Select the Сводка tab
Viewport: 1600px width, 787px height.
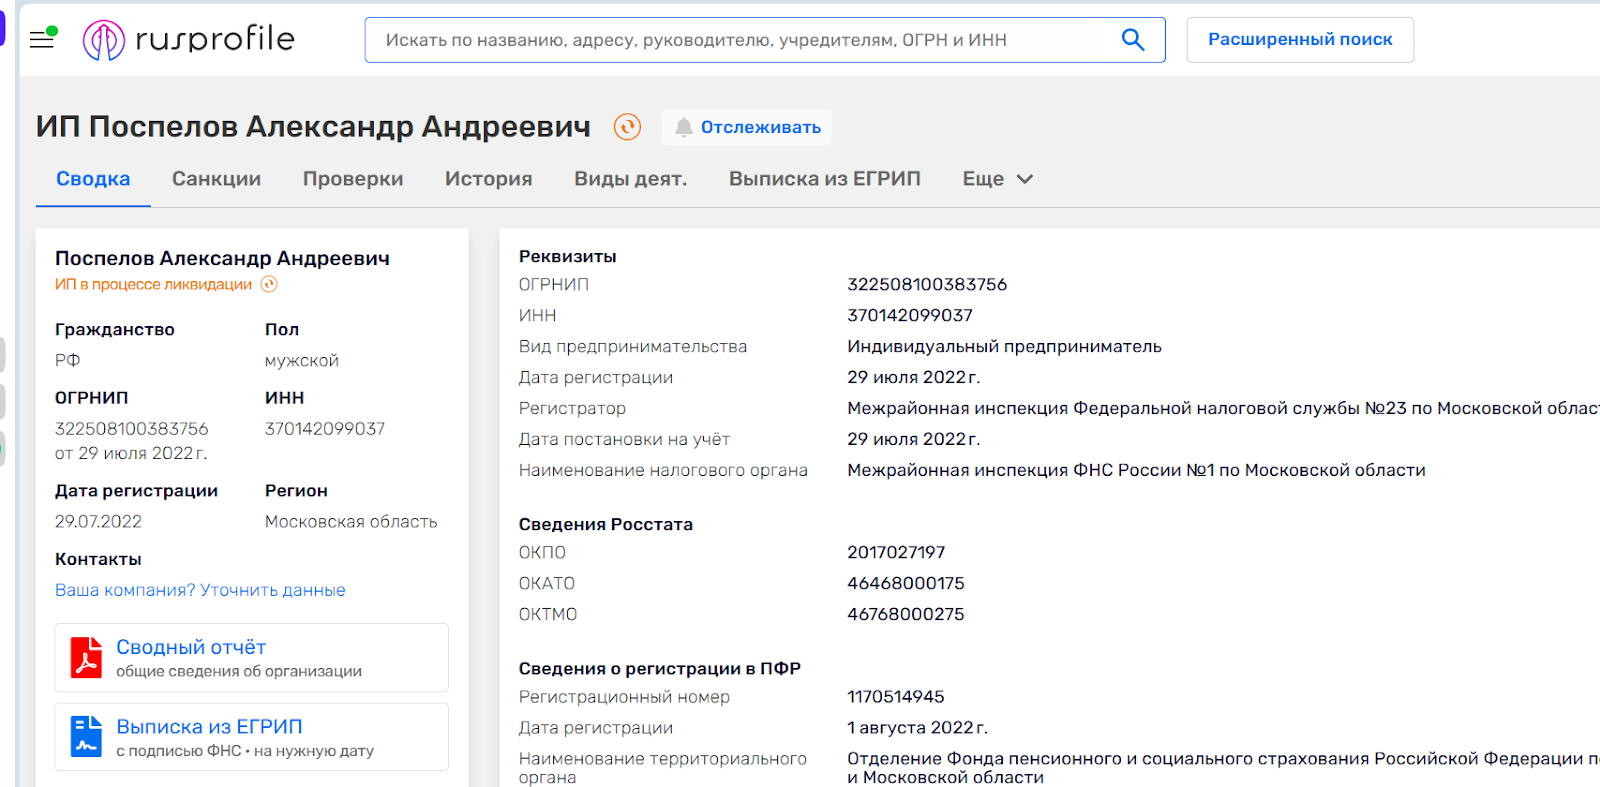click(93, 179)
